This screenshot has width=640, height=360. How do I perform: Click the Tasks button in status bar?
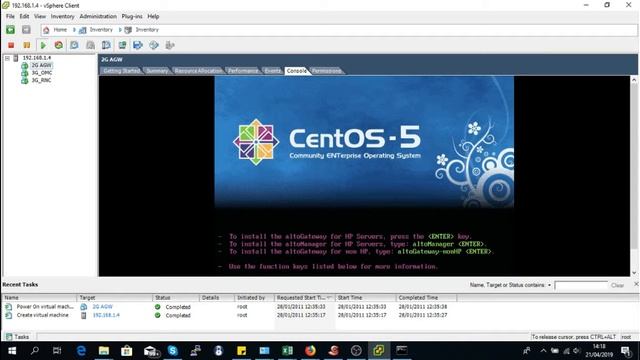(x=18, y=337)
